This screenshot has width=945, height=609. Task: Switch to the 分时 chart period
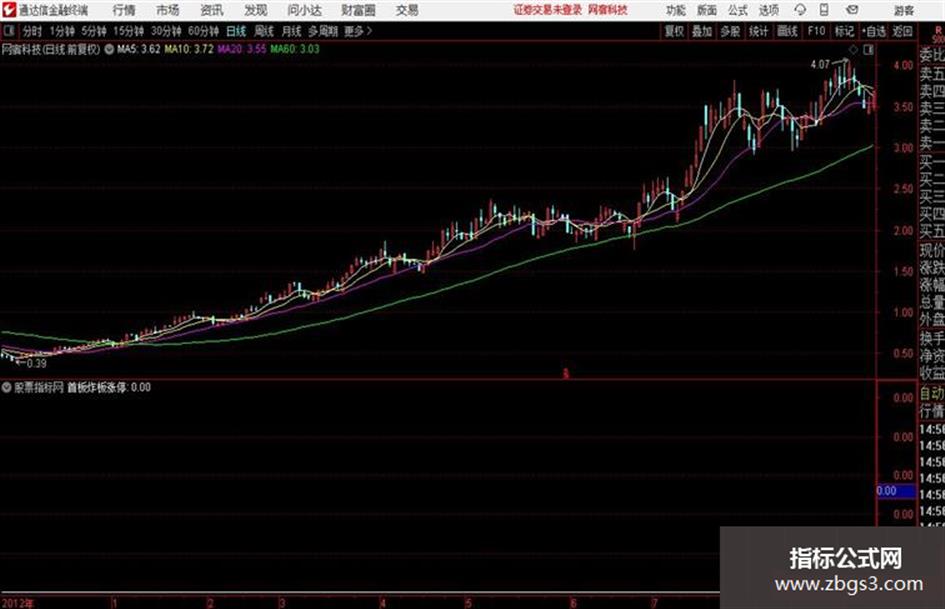[x=32, y=31]
